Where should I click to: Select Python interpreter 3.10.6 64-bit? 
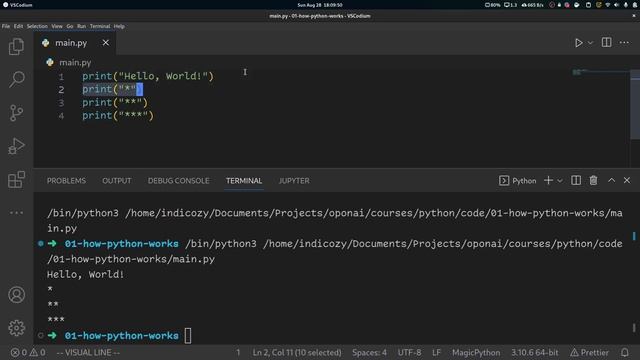click(x=535, y=353)
